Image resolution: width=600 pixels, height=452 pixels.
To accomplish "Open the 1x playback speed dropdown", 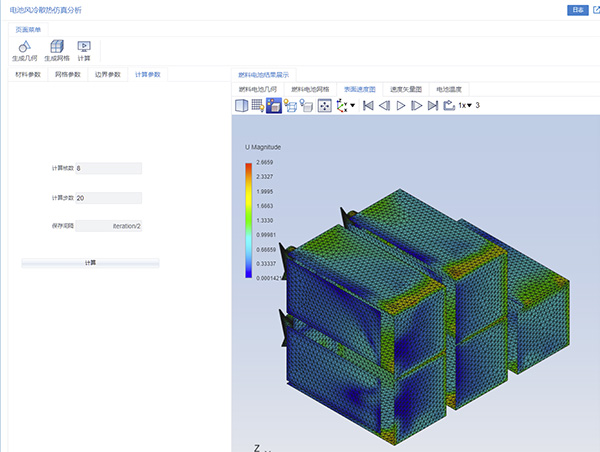I will click(x=465, y=105).
